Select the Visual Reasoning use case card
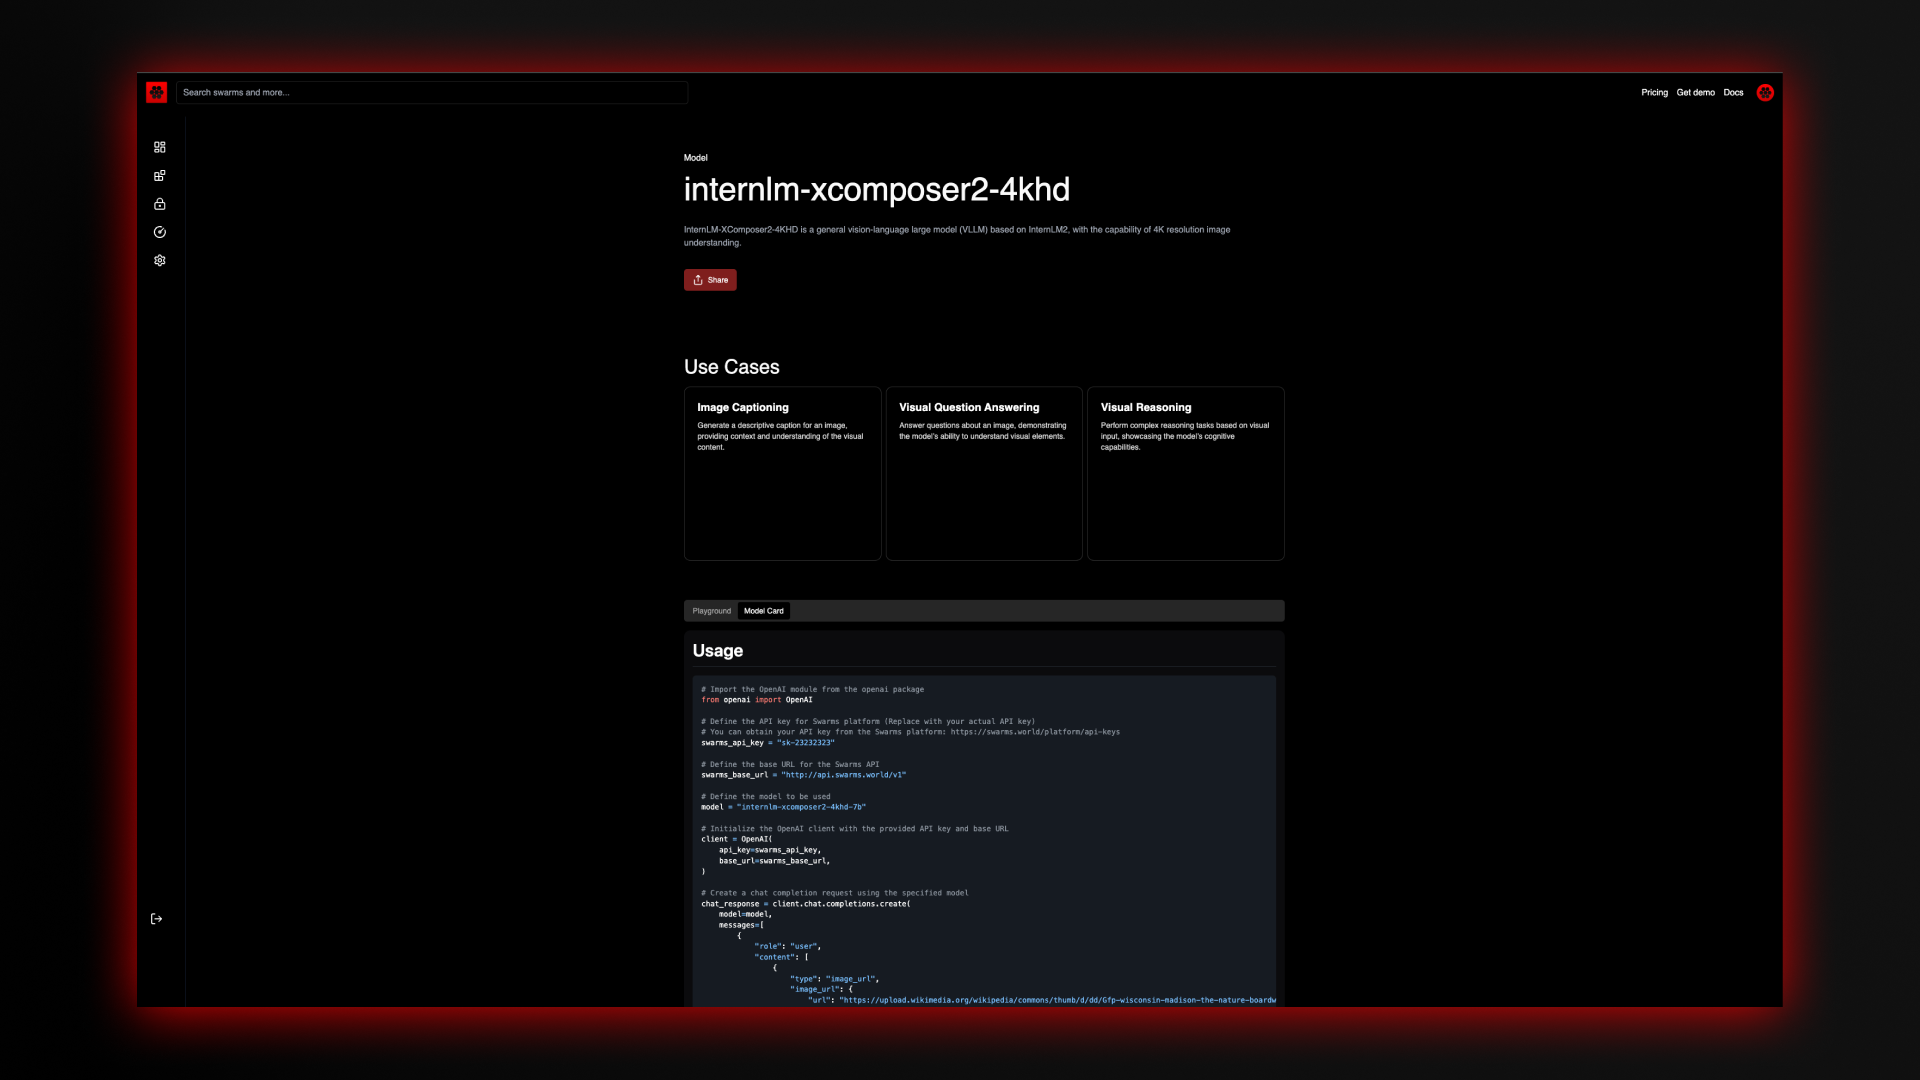The image size is (1920, 1080). [1186, 473]
